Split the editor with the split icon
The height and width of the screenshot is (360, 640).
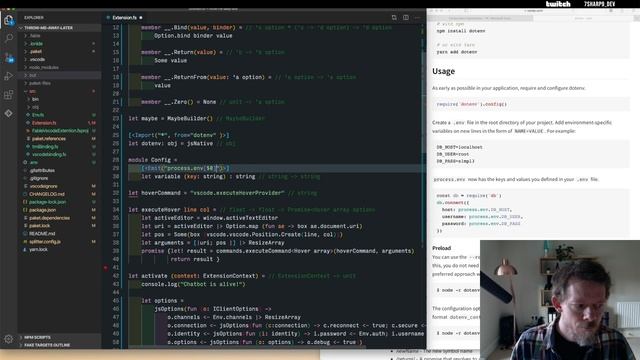pyautogui.click(x=406, y=18)
